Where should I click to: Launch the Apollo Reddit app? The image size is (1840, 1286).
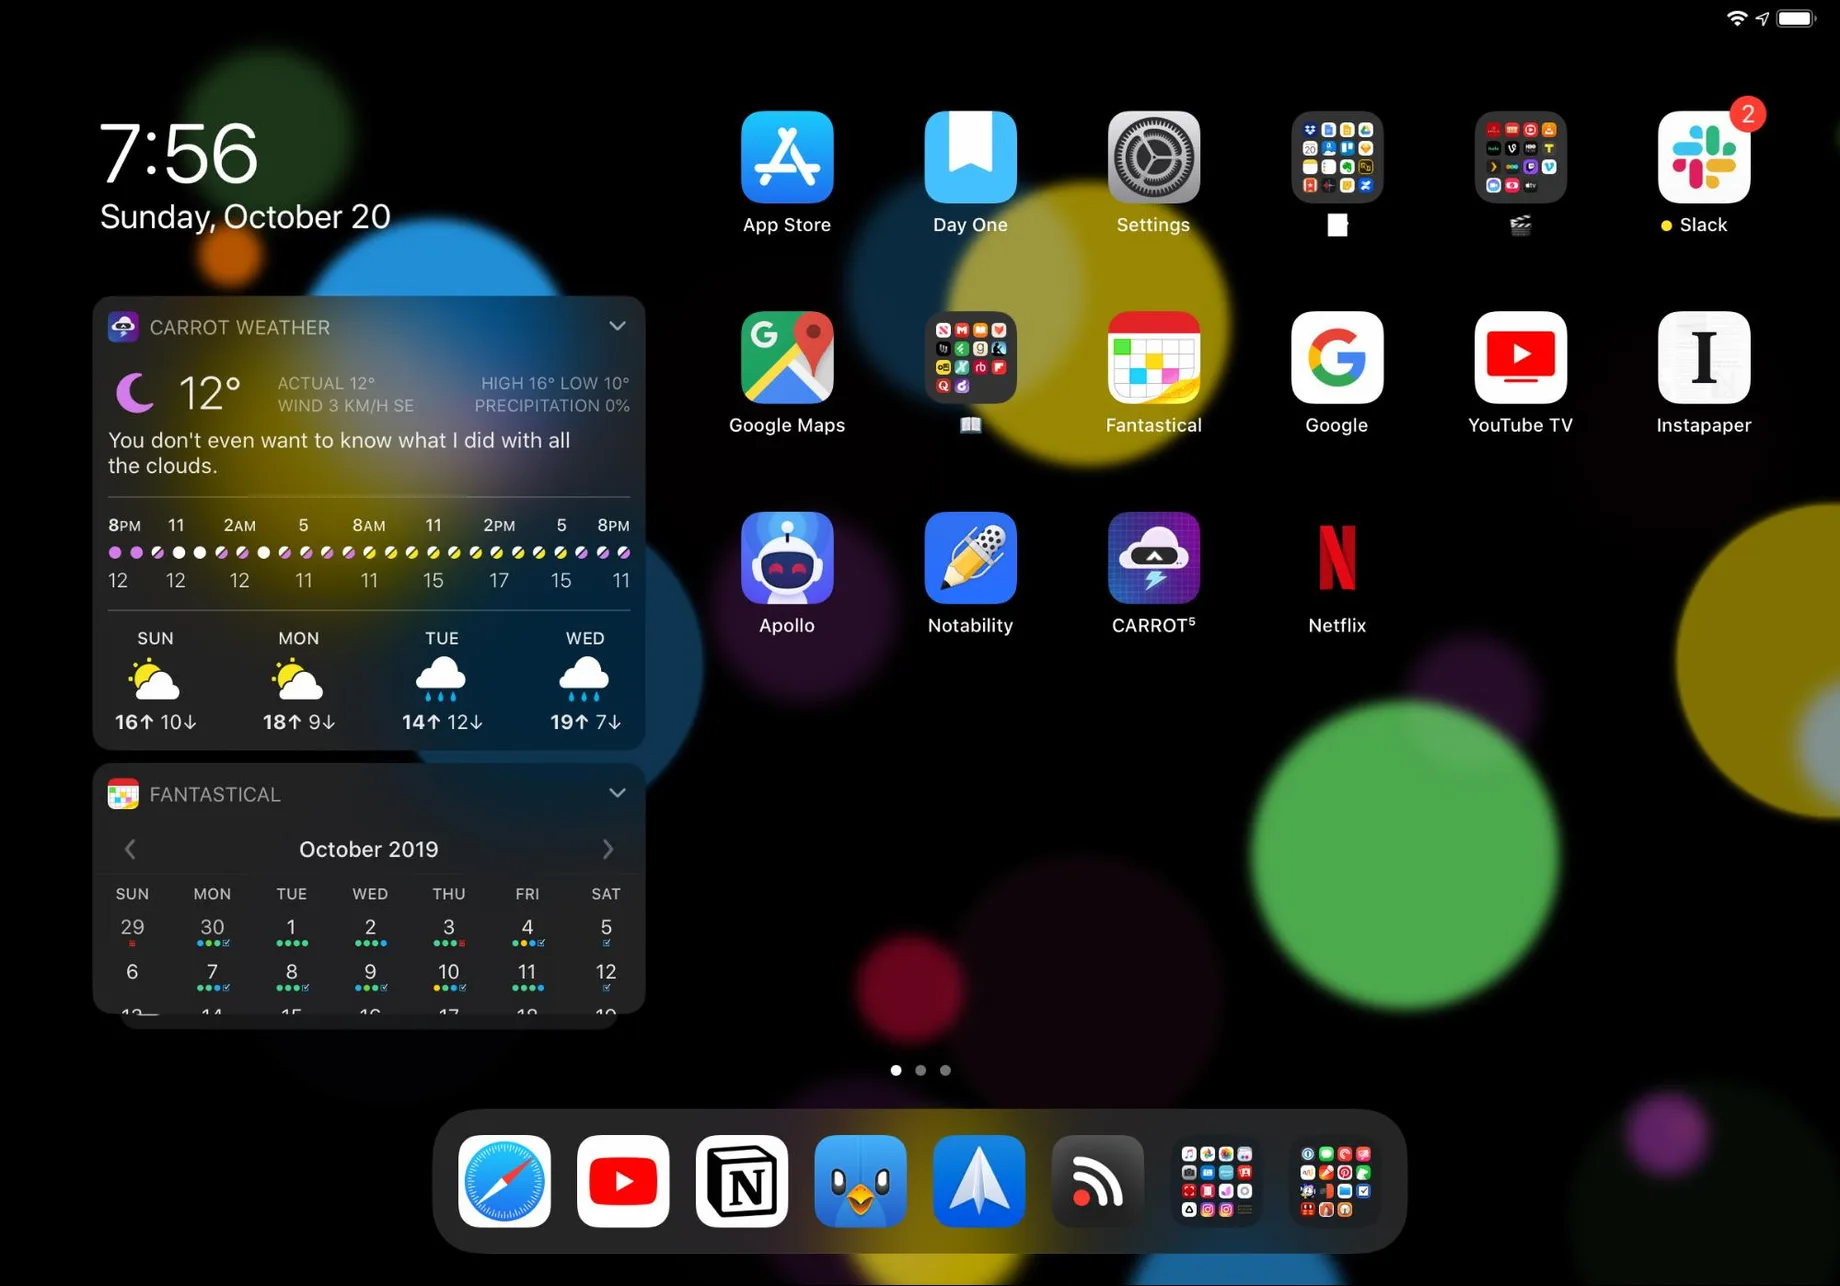click(787, 558)
